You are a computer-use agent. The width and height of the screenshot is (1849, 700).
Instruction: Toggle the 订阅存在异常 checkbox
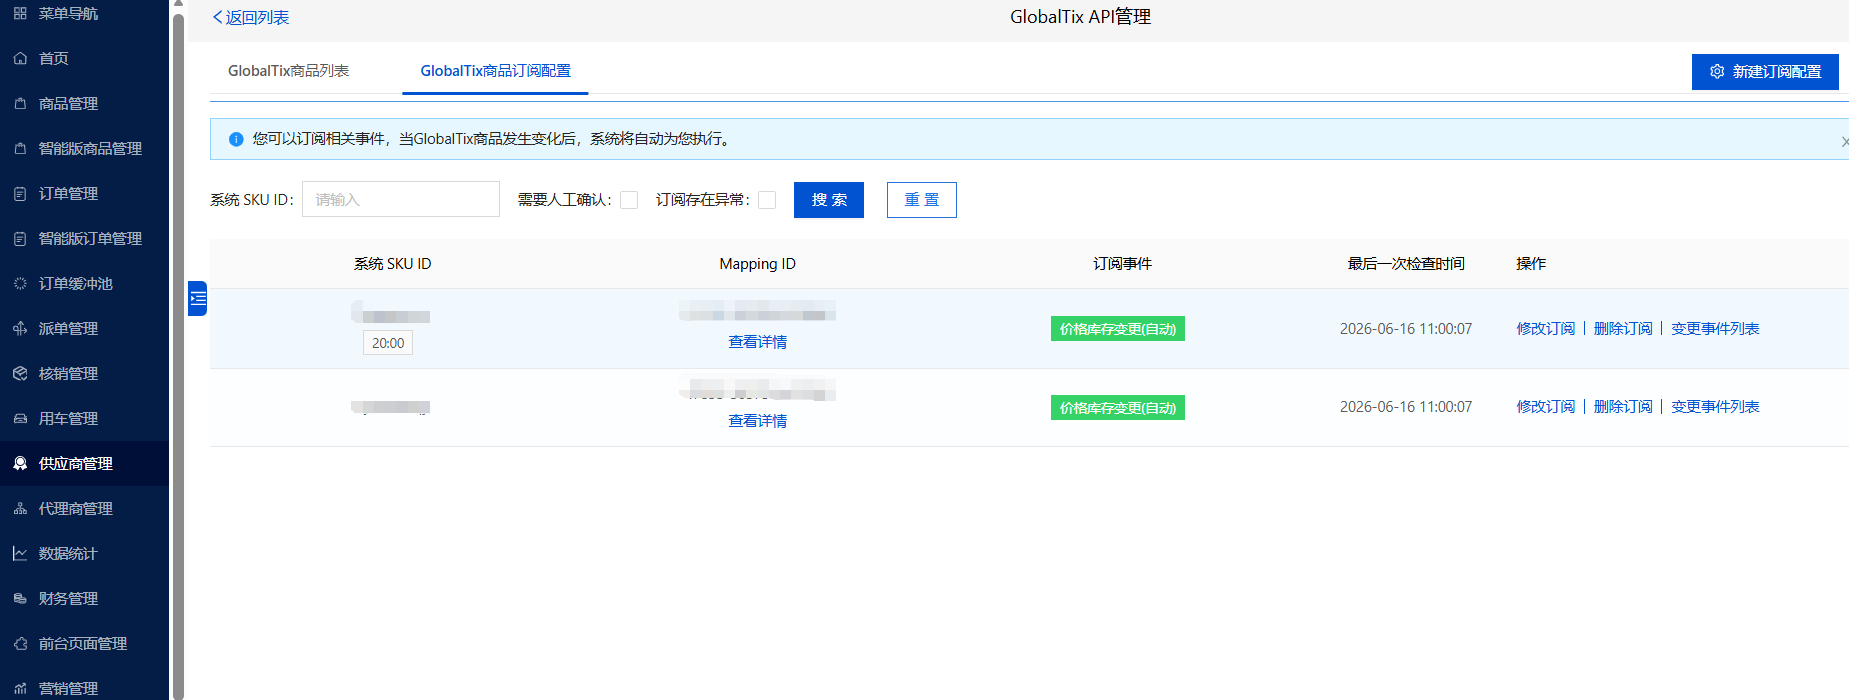pyautogui.click(x=767, y=200)
